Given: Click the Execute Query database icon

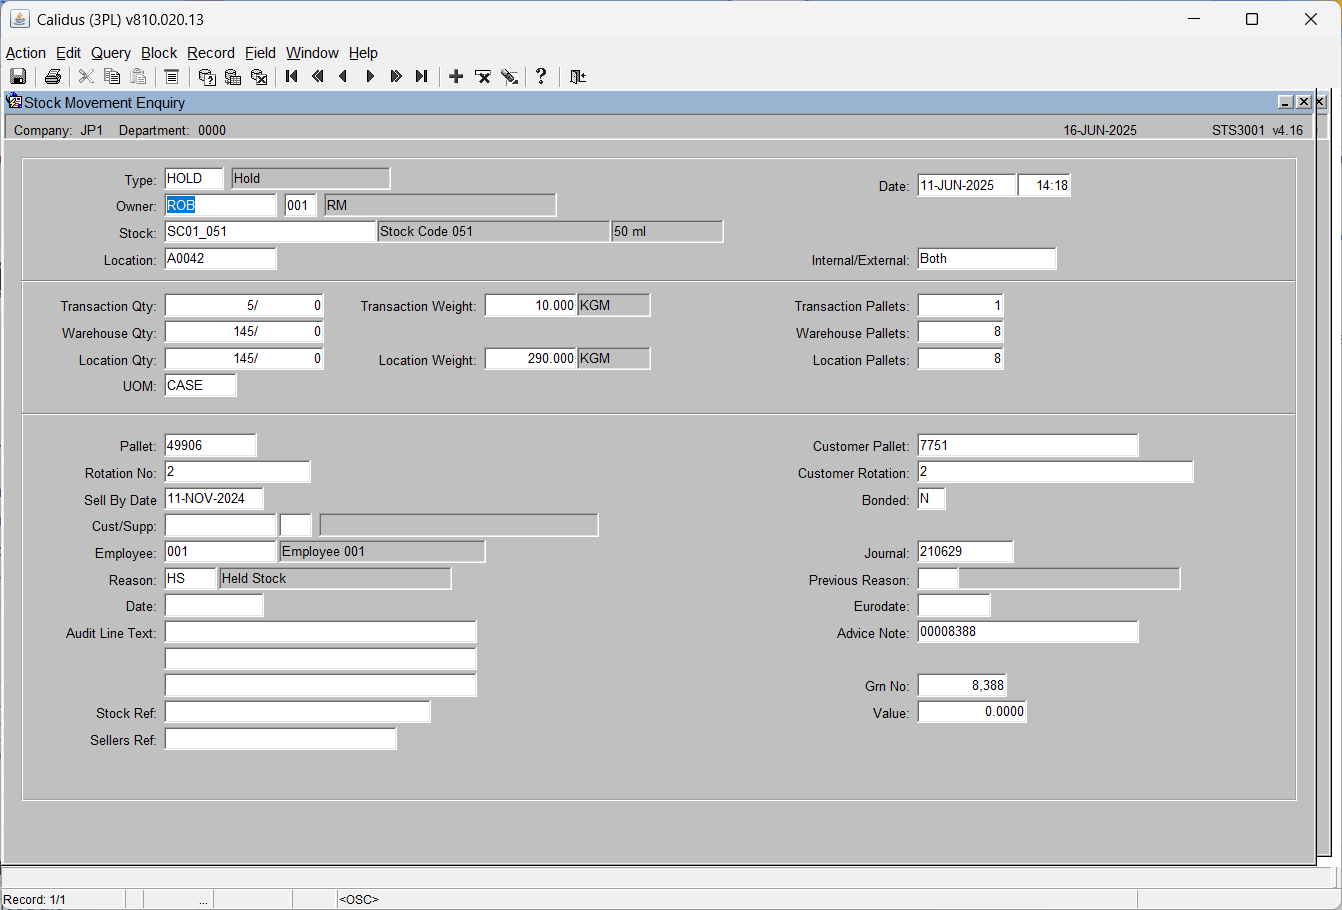Looking at the screenshot, I should 233,77.
